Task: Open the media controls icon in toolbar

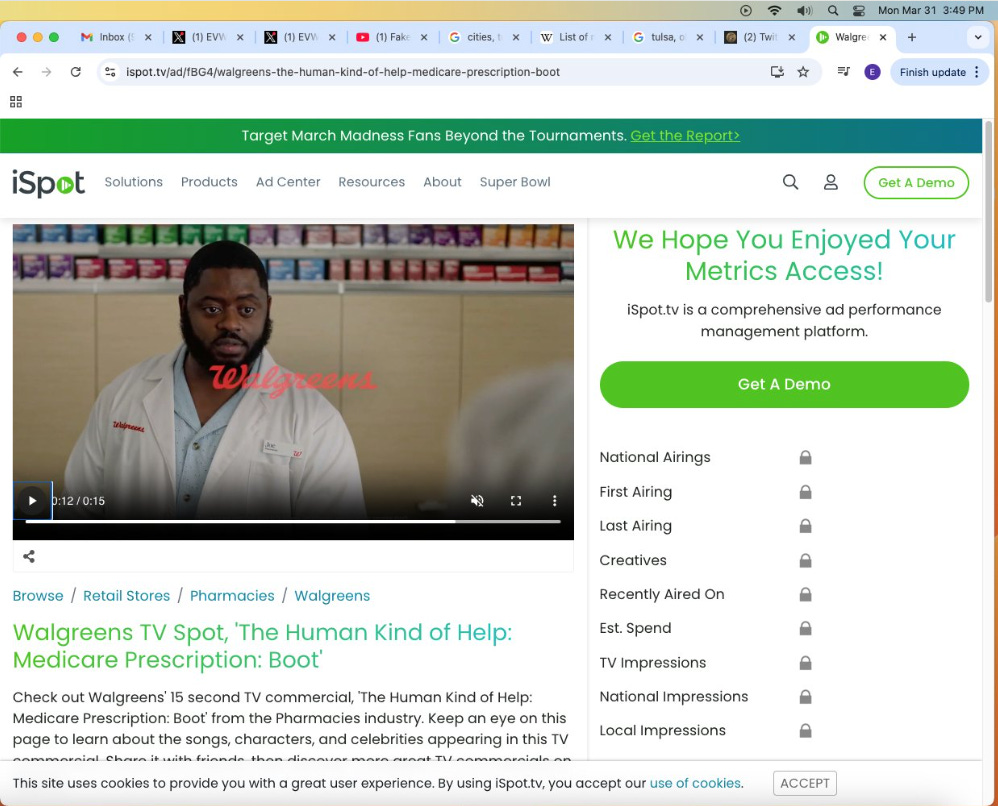Action: pos(844,72)
